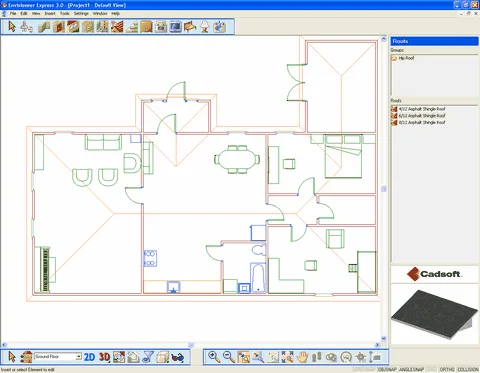Open the Help menu
480x373 pixels.
pyautogui.click(x=115, y=13)
